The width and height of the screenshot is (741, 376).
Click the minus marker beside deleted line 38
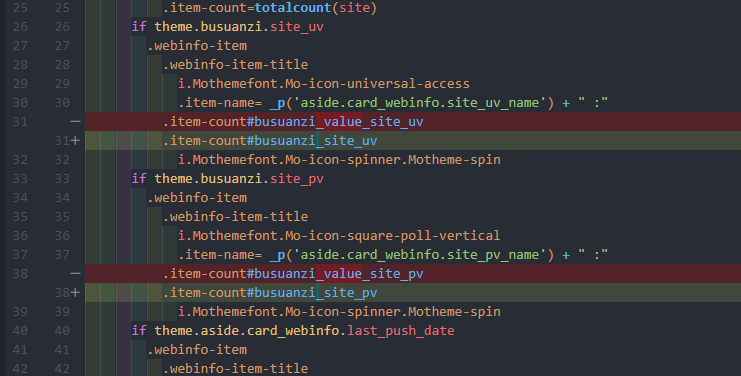point(75,273)
